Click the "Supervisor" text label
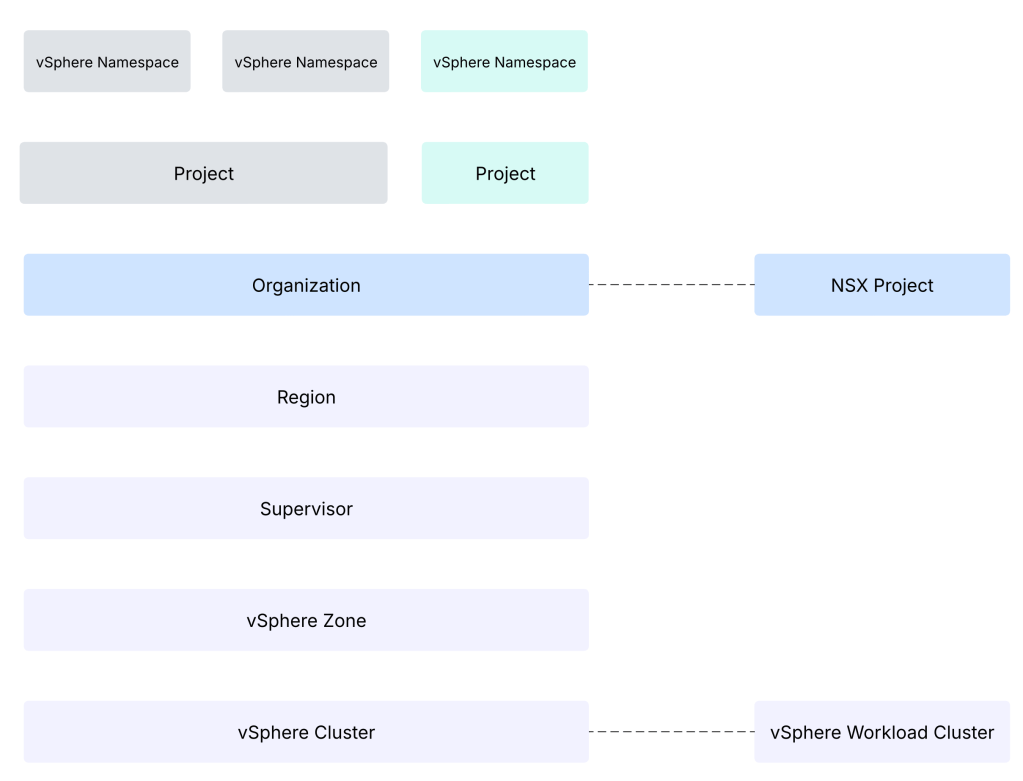 point(306,509)
